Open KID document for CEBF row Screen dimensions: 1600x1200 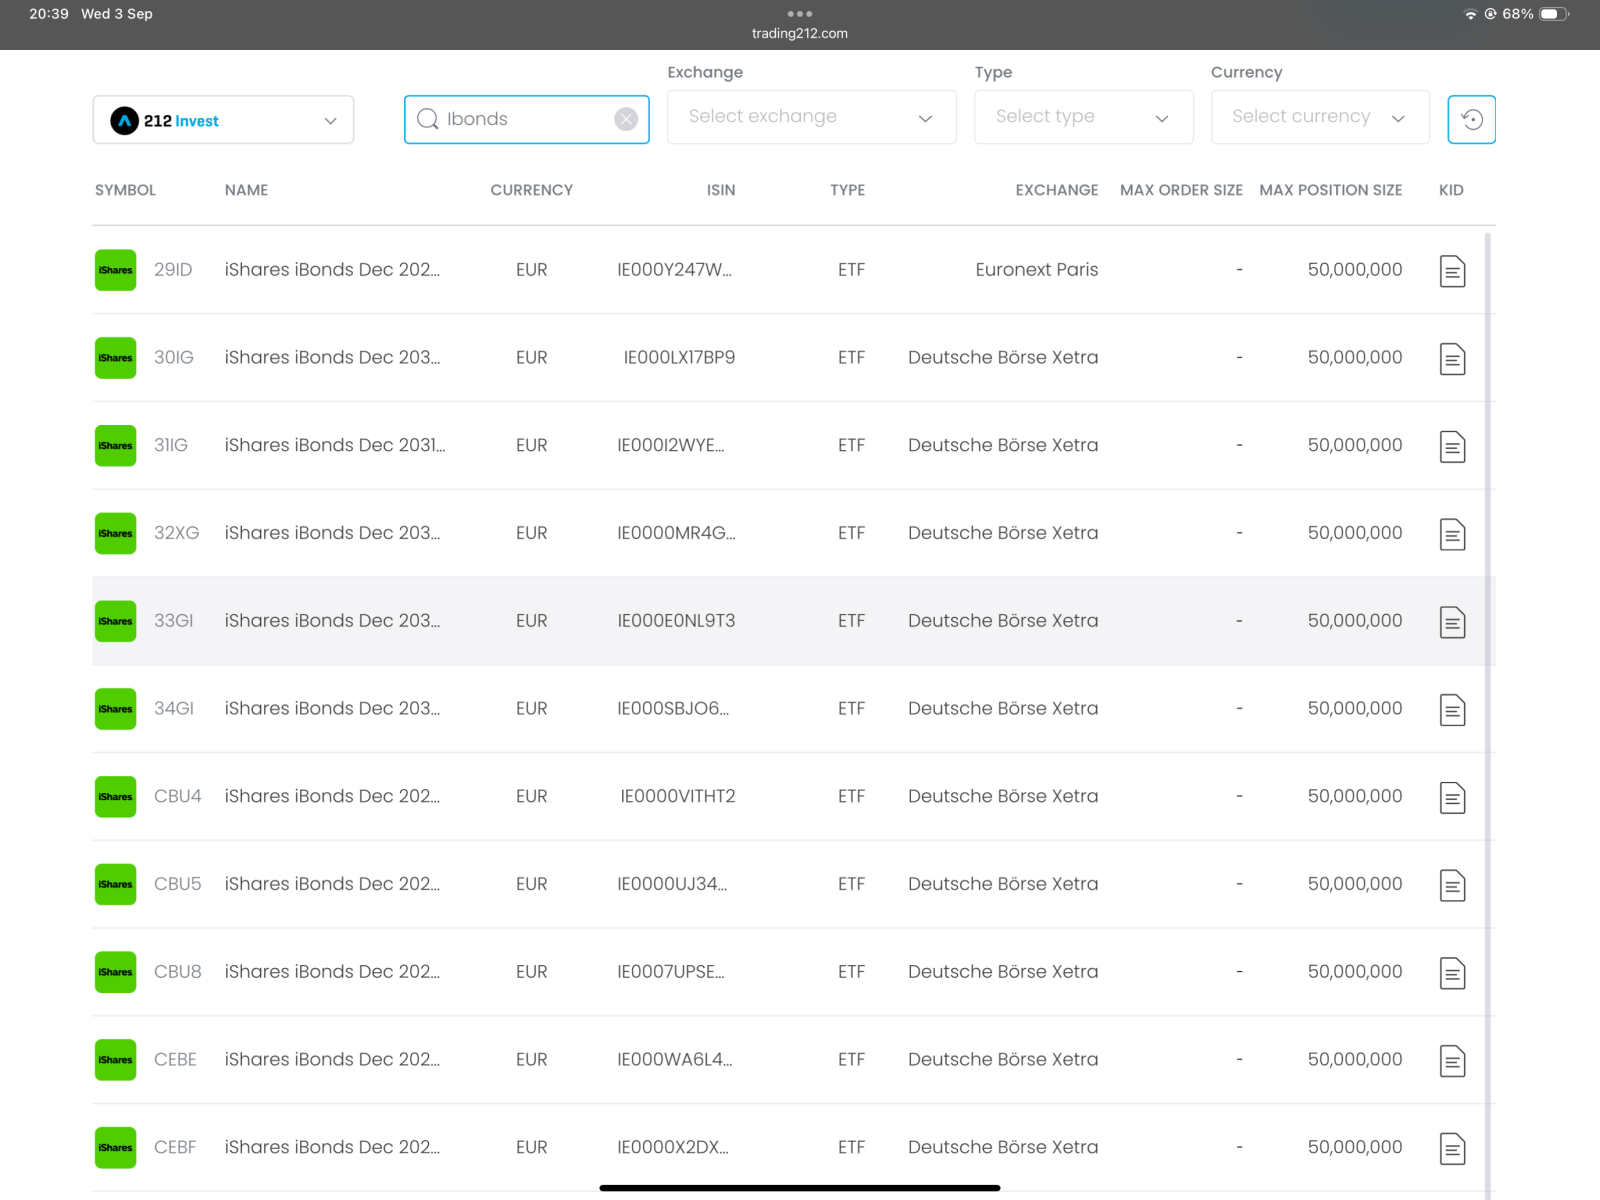pyautogui.click(x=1452, y=1149)
